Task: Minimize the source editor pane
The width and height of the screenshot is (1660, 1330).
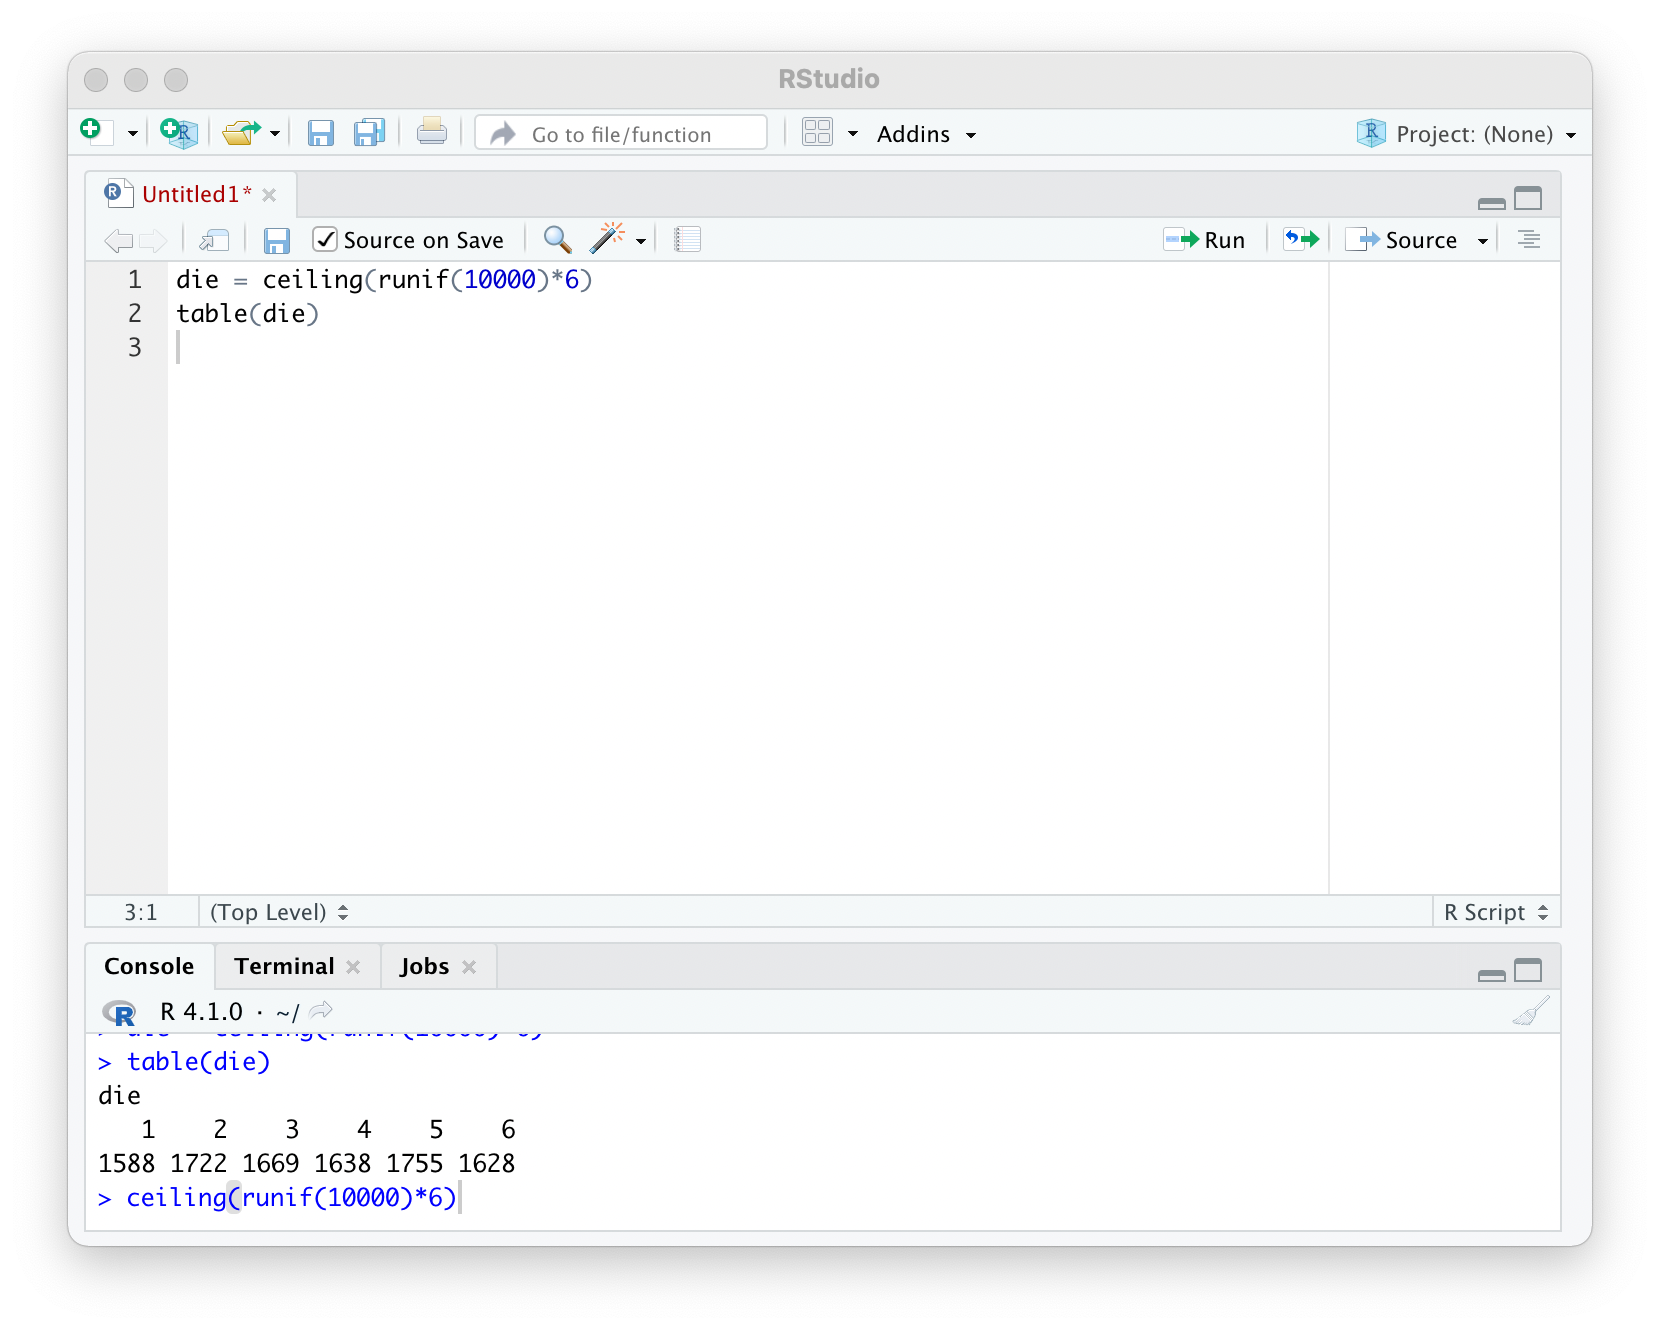Action: (1491, 203)
